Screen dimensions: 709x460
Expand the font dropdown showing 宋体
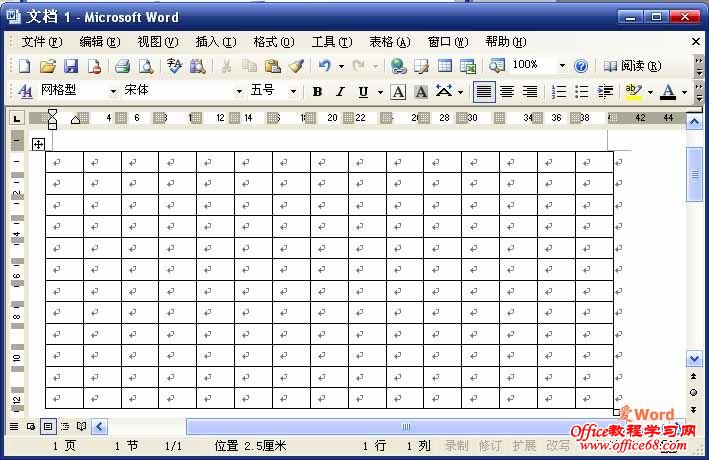(239, 92)
